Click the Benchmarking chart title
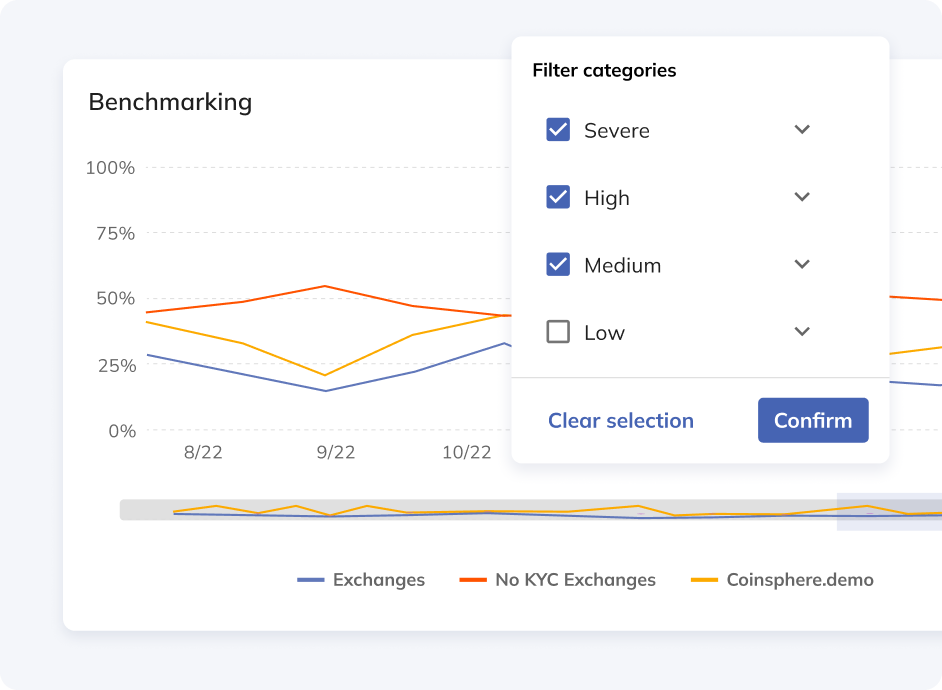 click(x=170, y=102)
